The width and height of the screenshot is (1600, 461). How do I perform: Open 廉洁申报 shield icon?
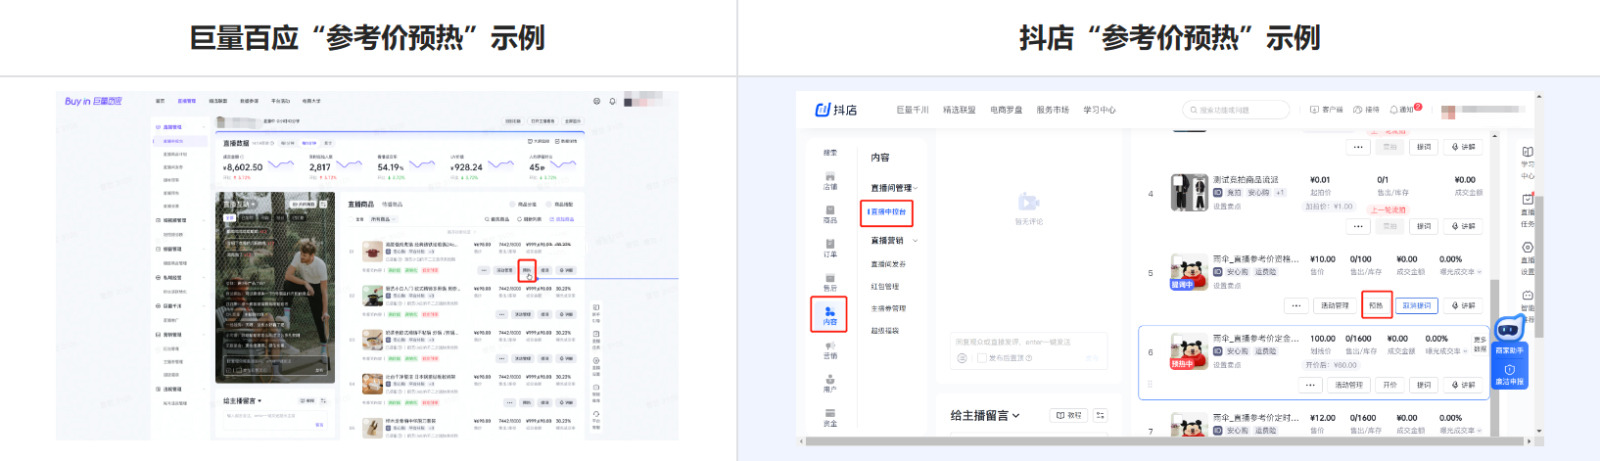[1509, 370]
